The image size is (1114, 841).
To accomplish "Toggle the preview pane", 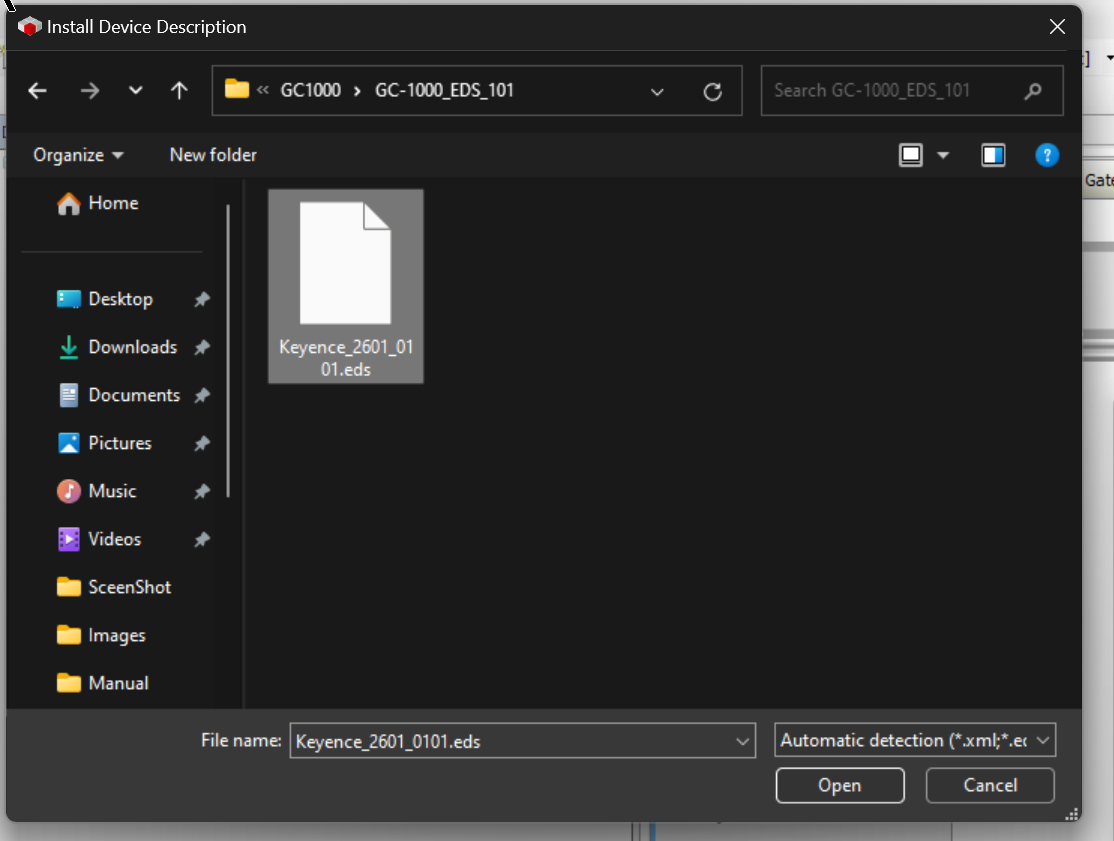I will [993, 155].
